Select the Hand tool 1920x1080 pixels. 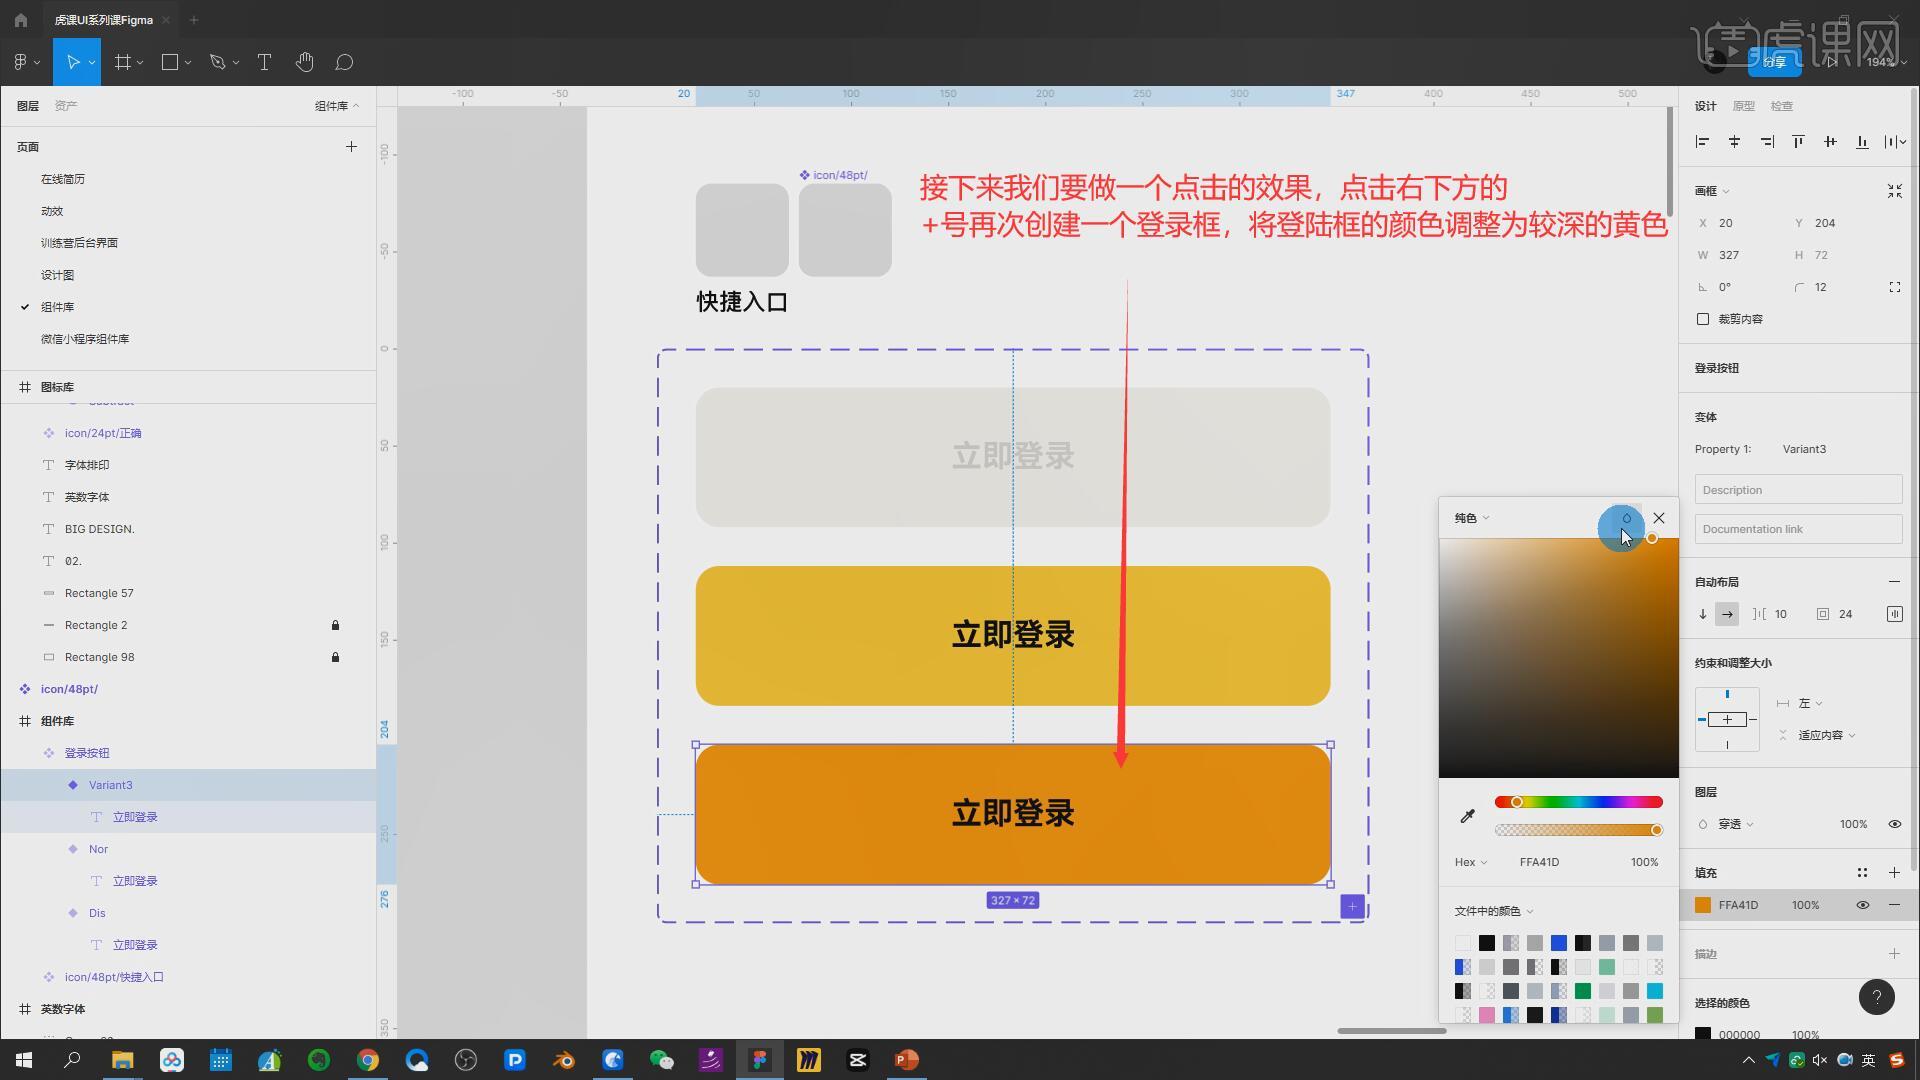coord(305,62)
